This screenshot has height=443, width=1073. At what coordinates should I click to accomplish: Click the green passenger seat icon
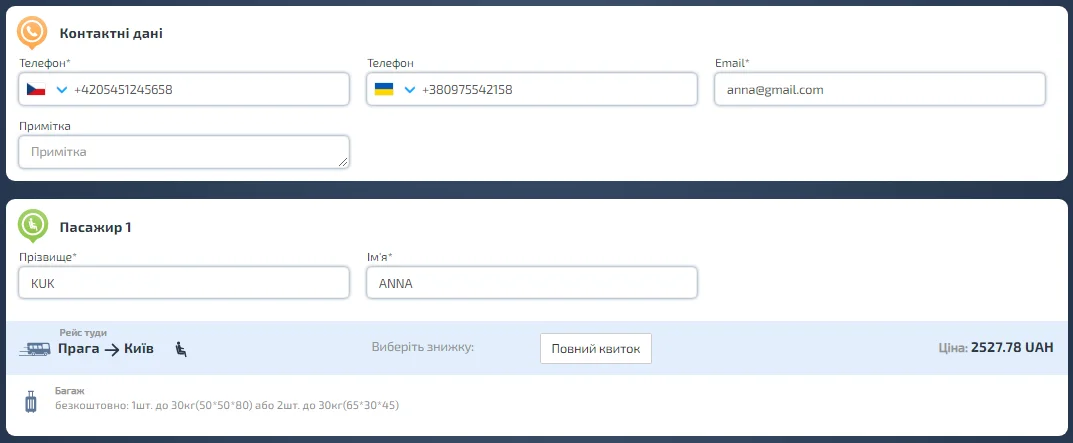pyautogui.click(x=32, y=226)
